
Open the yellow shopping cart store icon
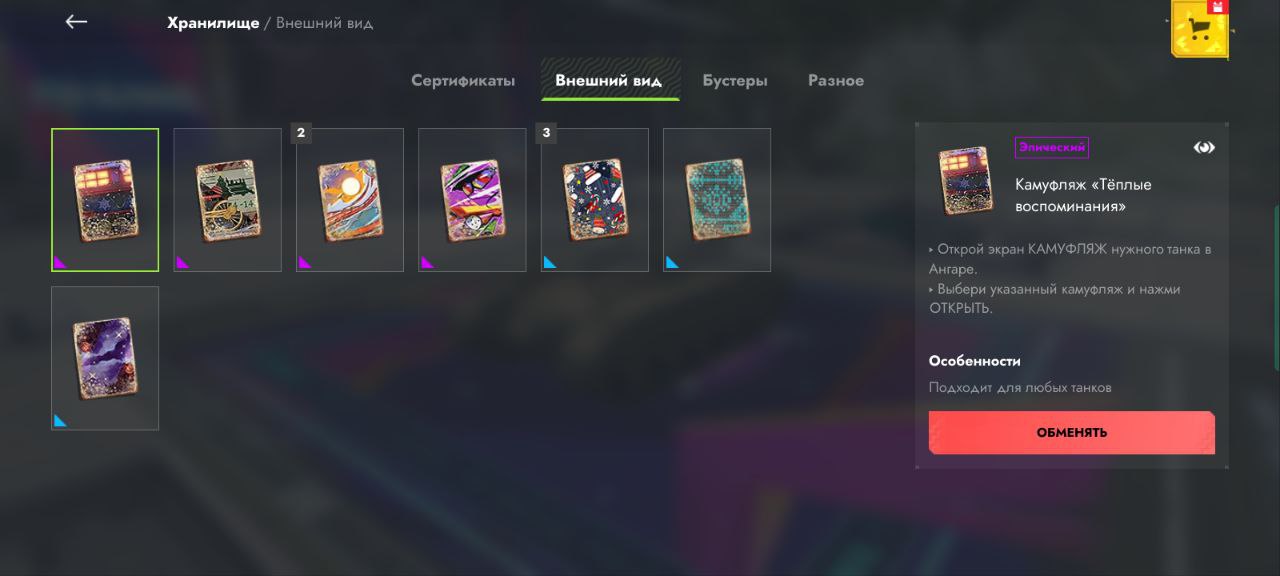(1199, 30)
